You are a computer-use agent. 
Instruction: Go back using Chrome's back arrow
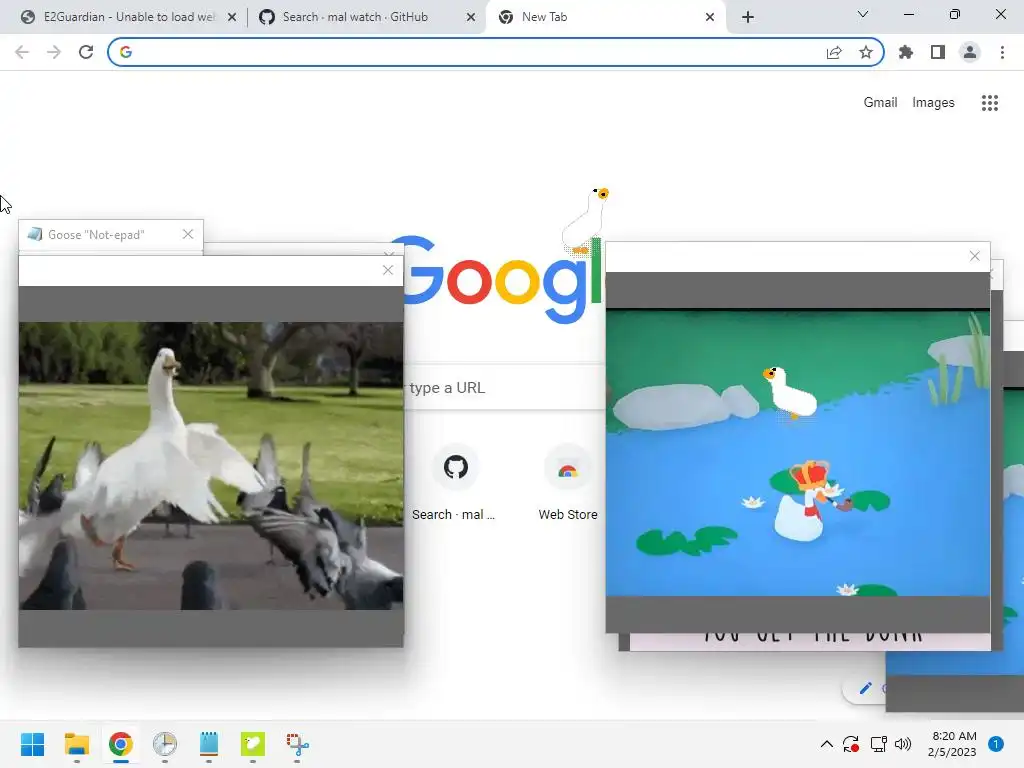click(22, 52)
